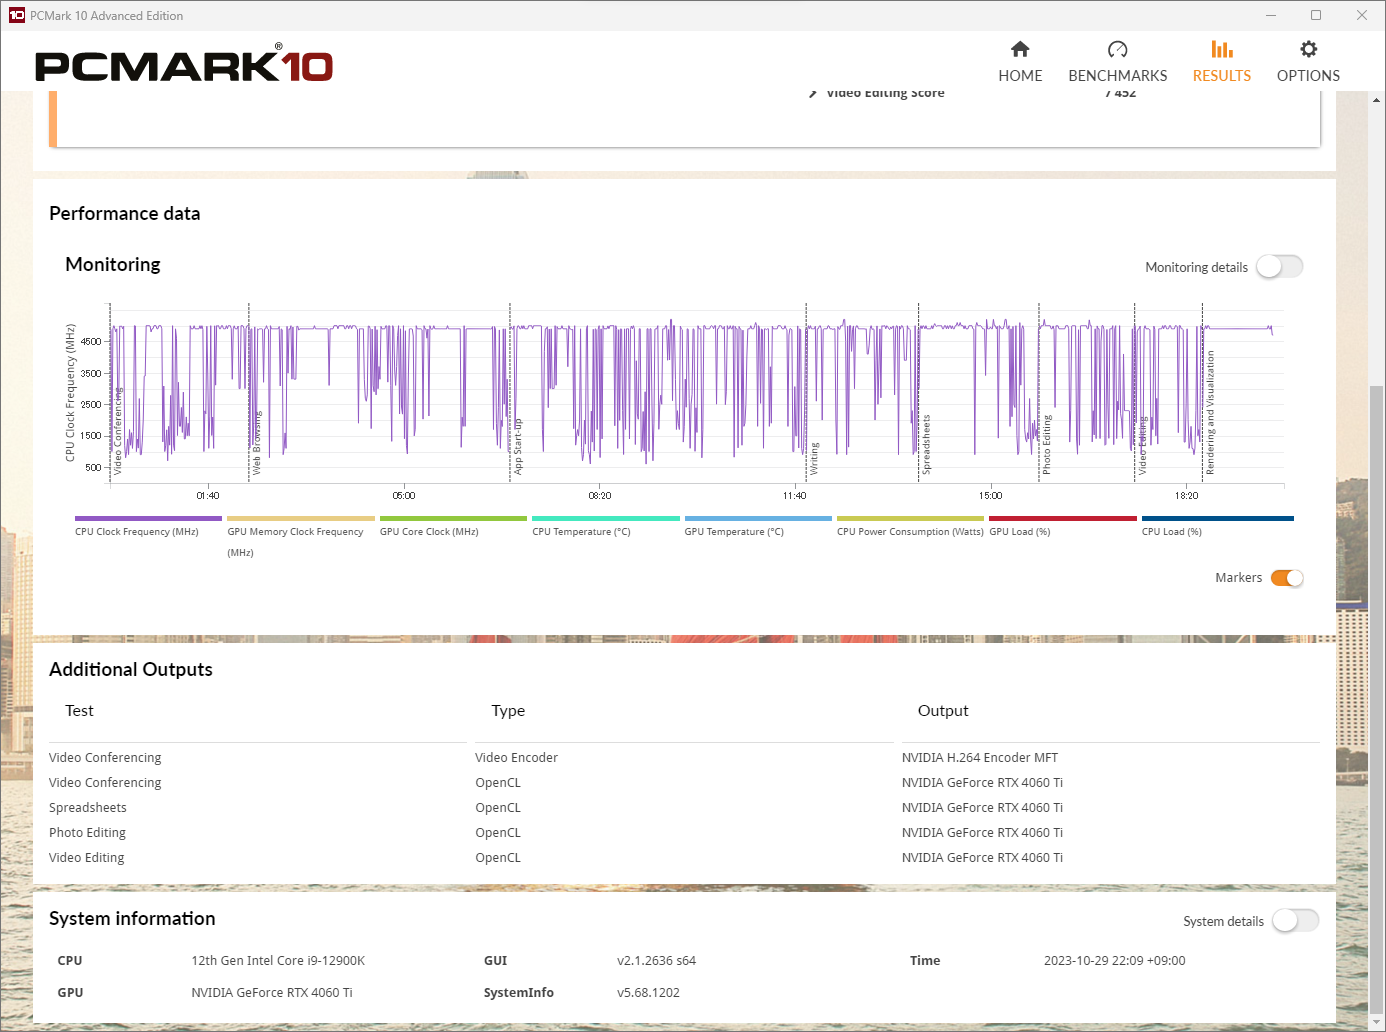The image size is (1386, 1032).
Task: Select CPU Load dark blue legend swatch
Action: [1218, 518]
